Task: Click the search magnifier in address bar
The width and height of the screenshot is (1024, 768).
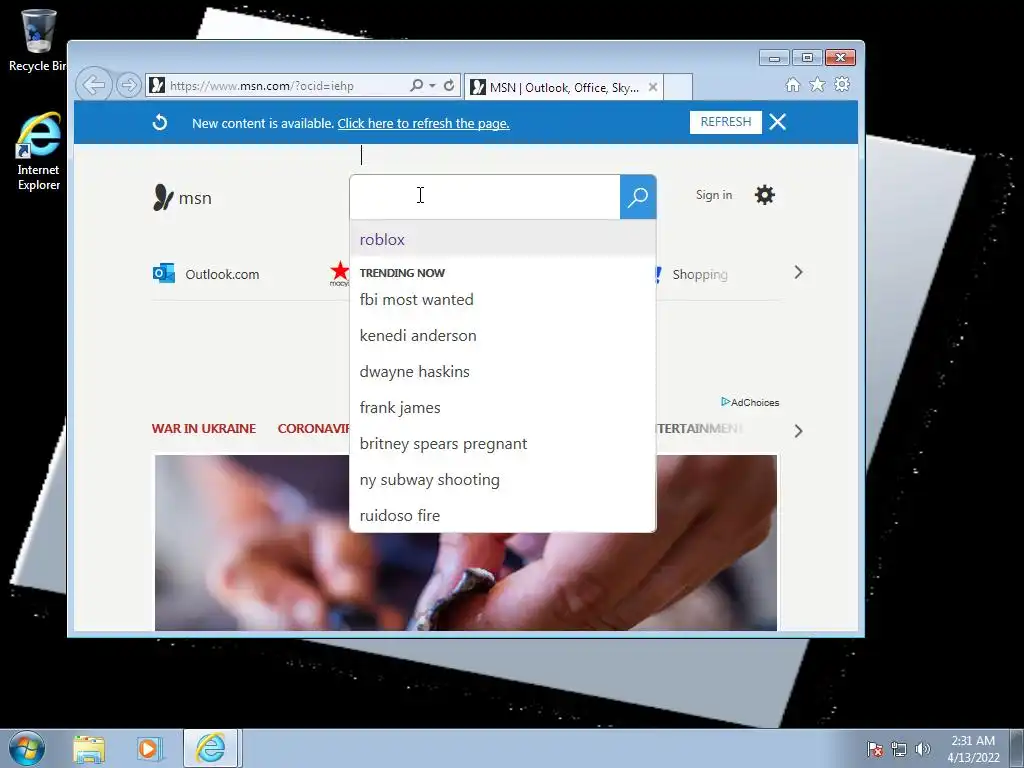Action: [416, 86]
